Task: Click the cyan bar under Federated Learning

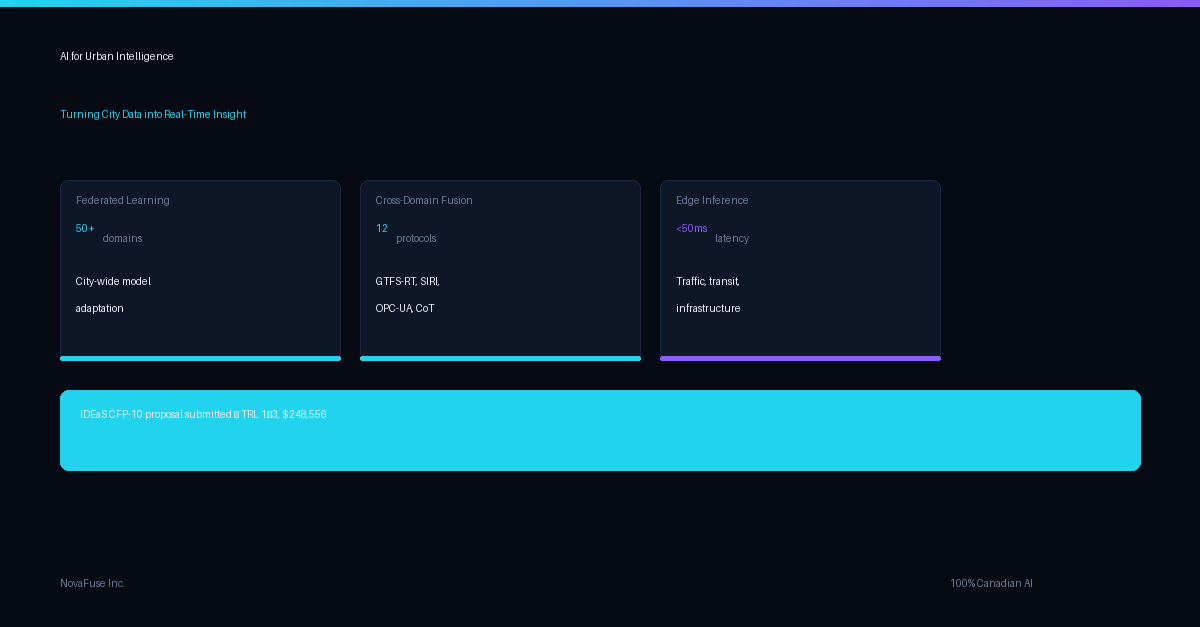Action: (200, 358)
